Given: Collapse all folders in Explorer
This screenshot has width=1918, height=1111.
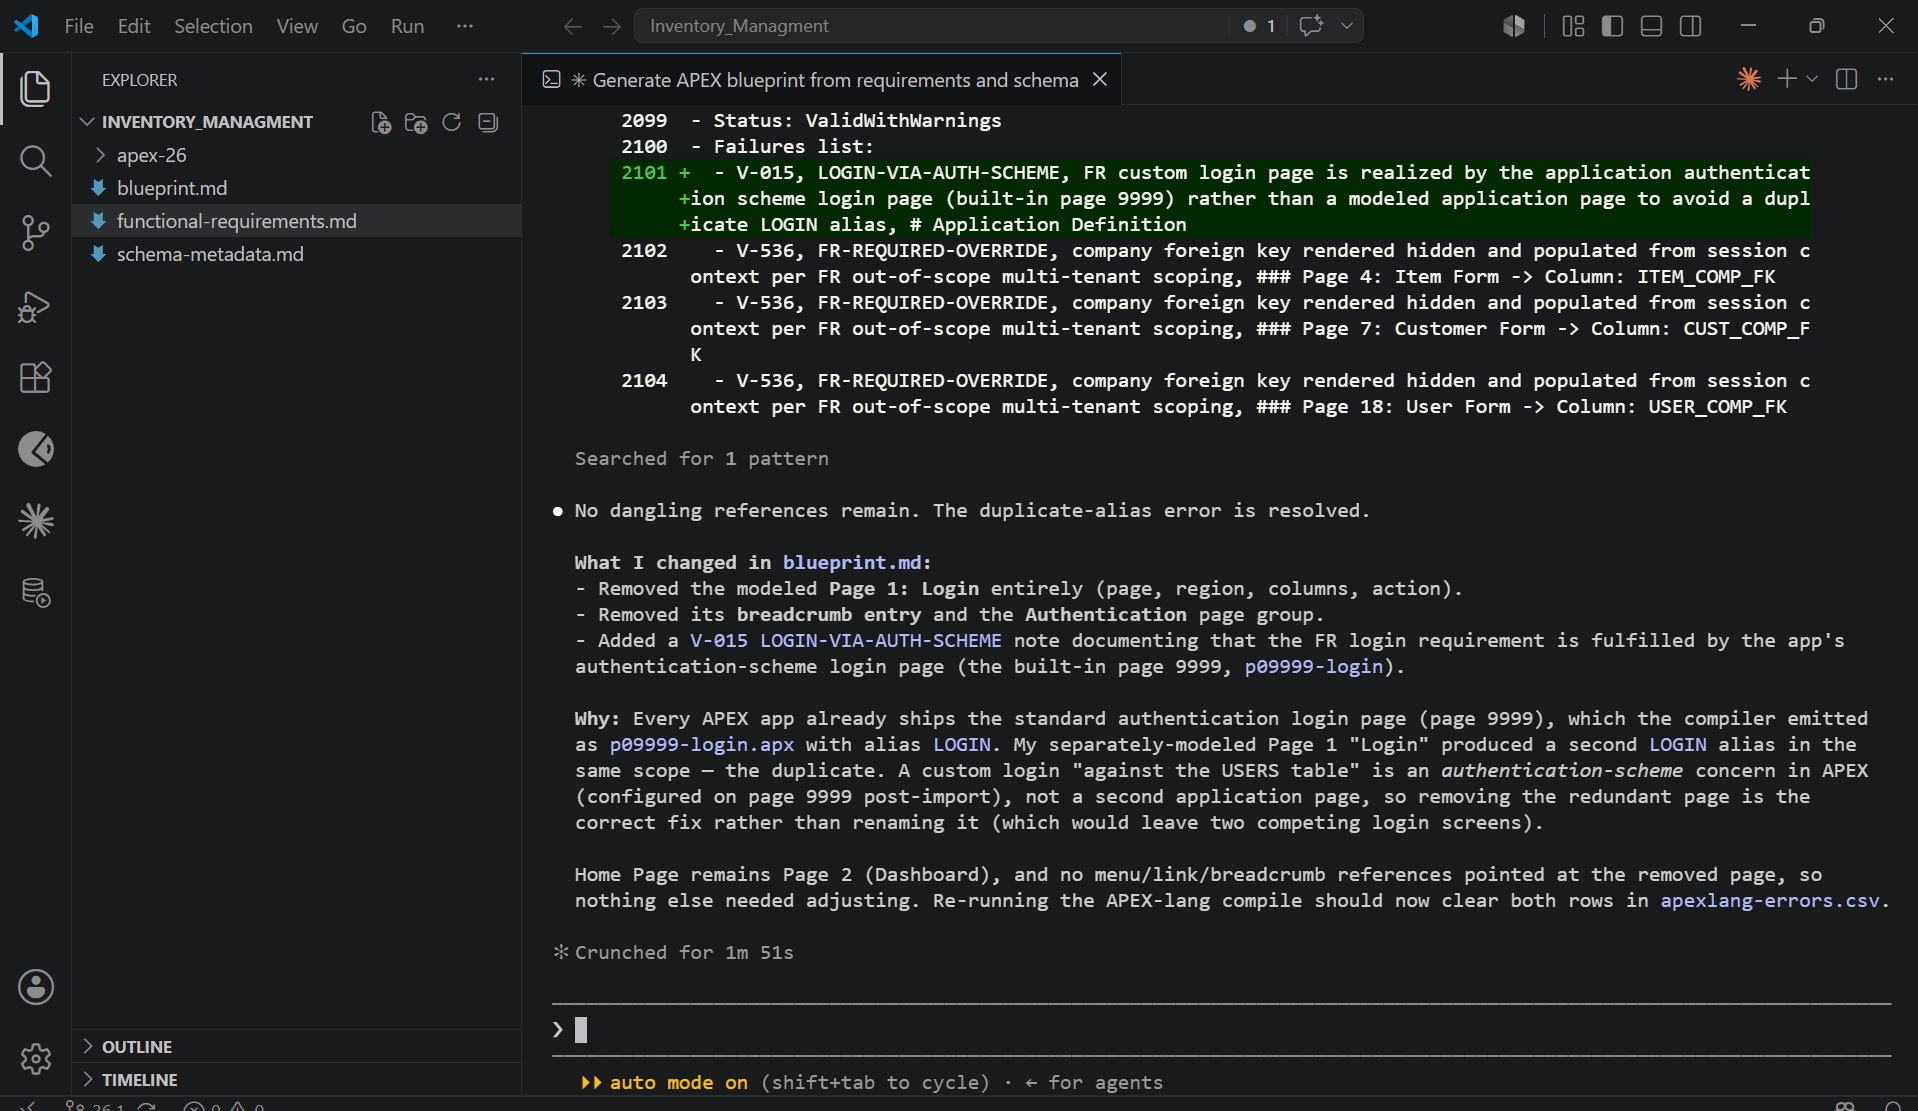Looking at the screenshot, I should click(488, 122).
